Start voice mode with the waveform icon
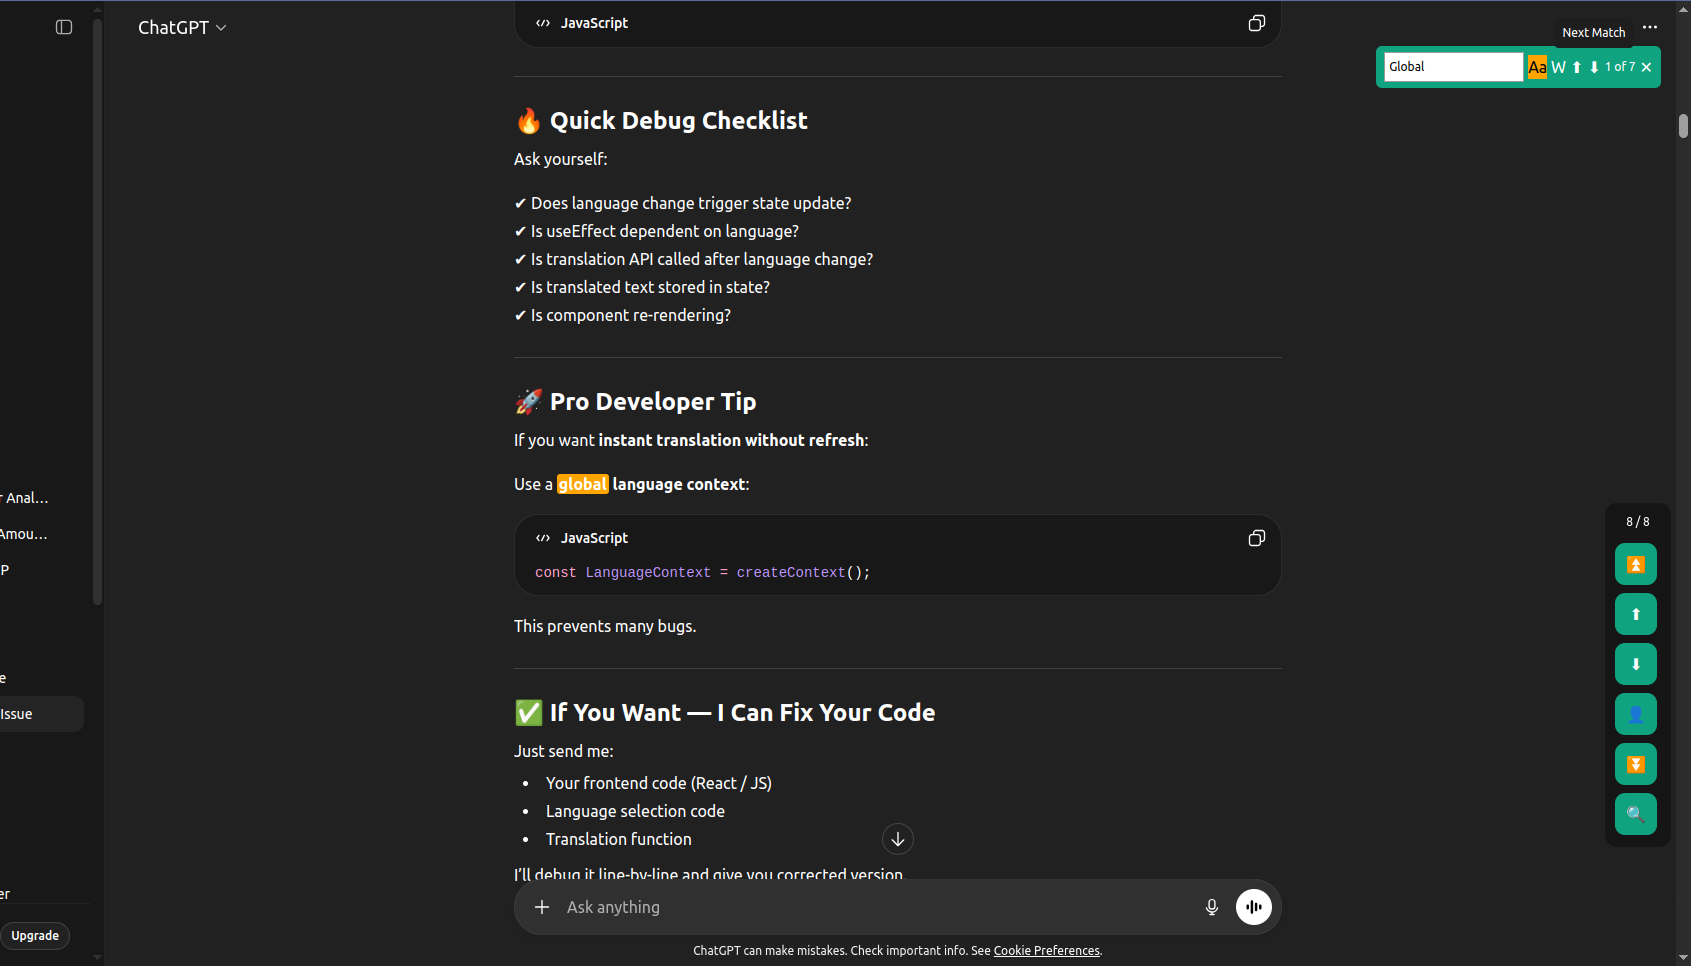This screenshot has width=1691, height=966. (x=1253, y=907)
